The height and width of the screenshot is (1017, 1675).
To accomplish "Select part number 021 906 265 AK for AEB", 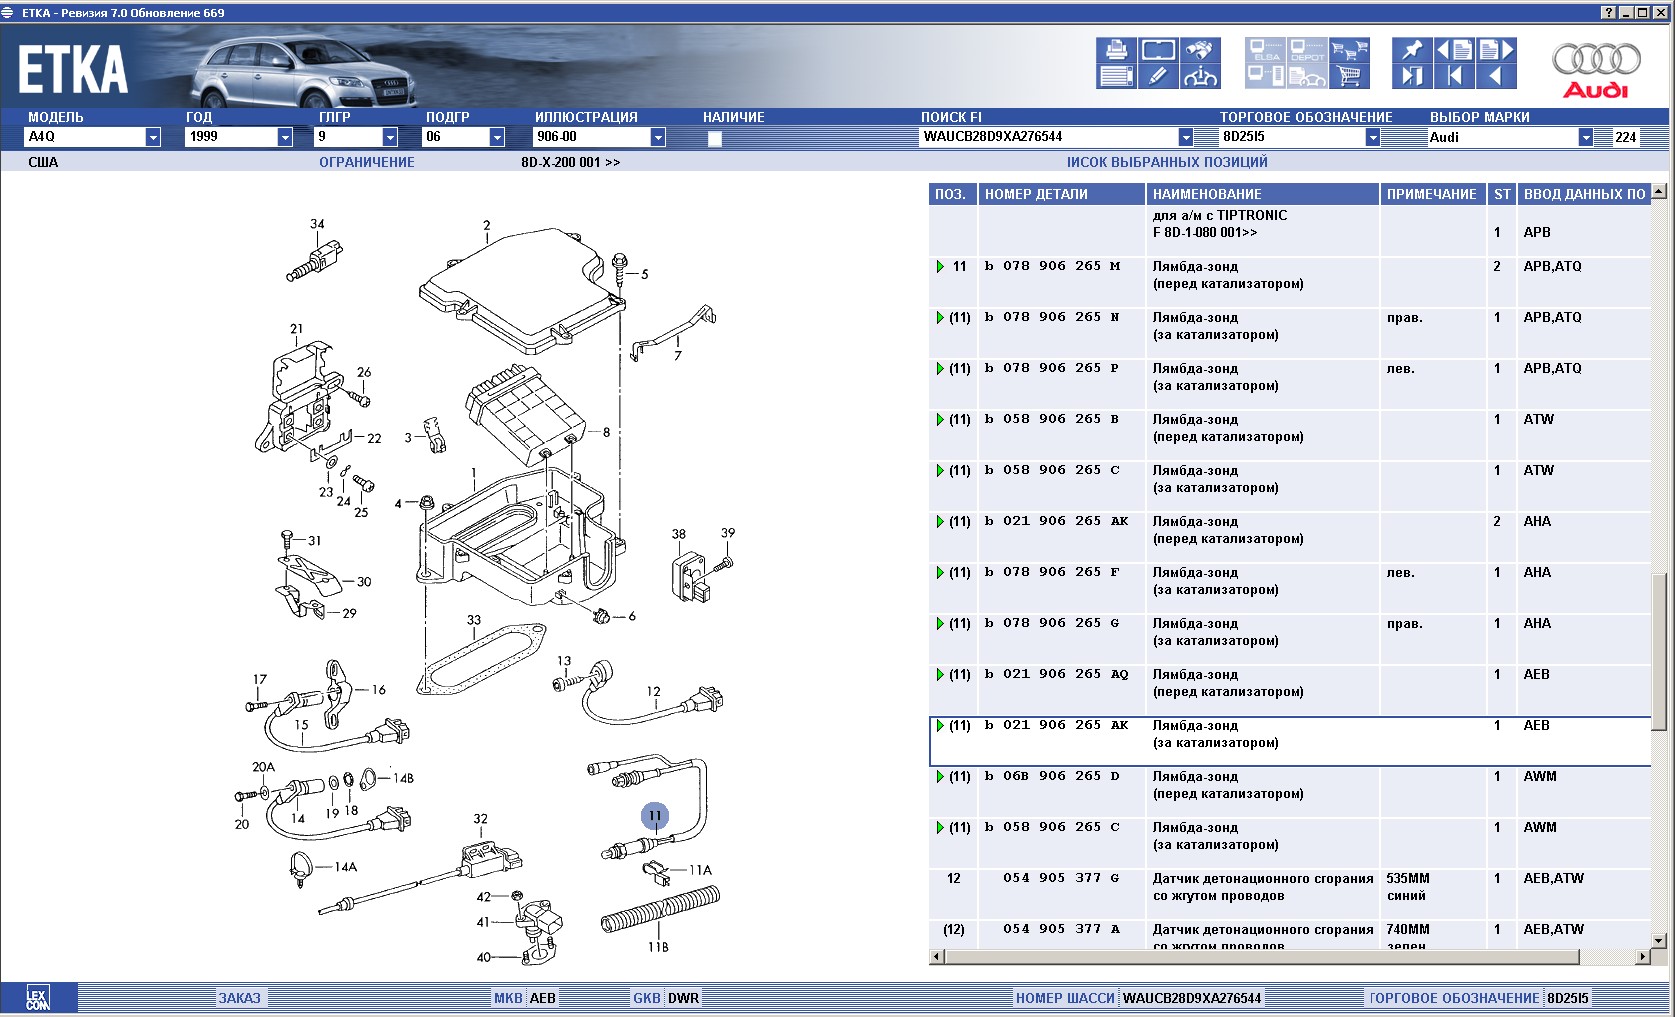I will click(x=1056, y=725).
